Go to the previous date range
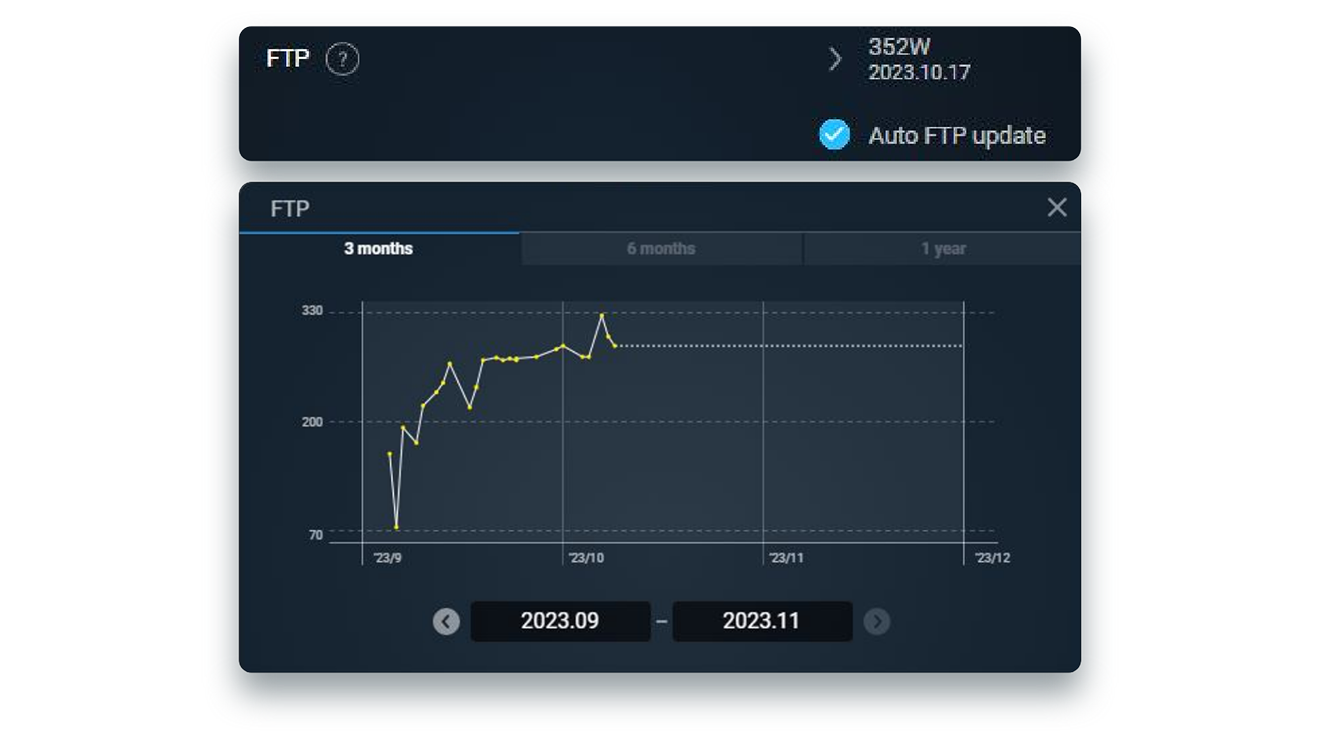Image resolution: width=1320 pixels, height=741 pixels. tap(446, 621)
